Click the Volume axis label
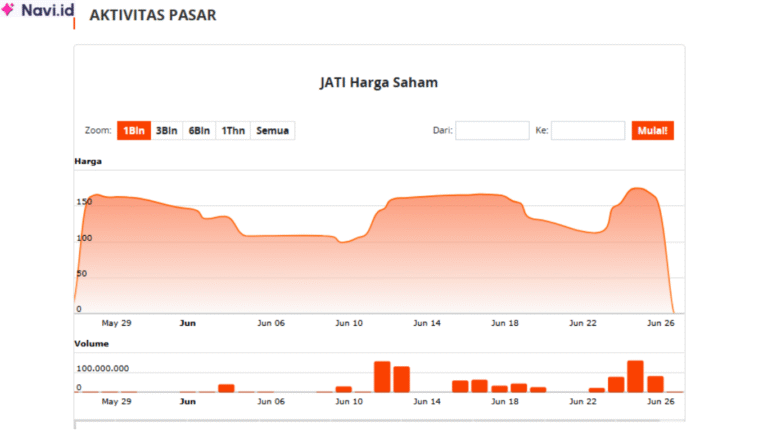This screenshot has height=432, width=768. (92, 343)
